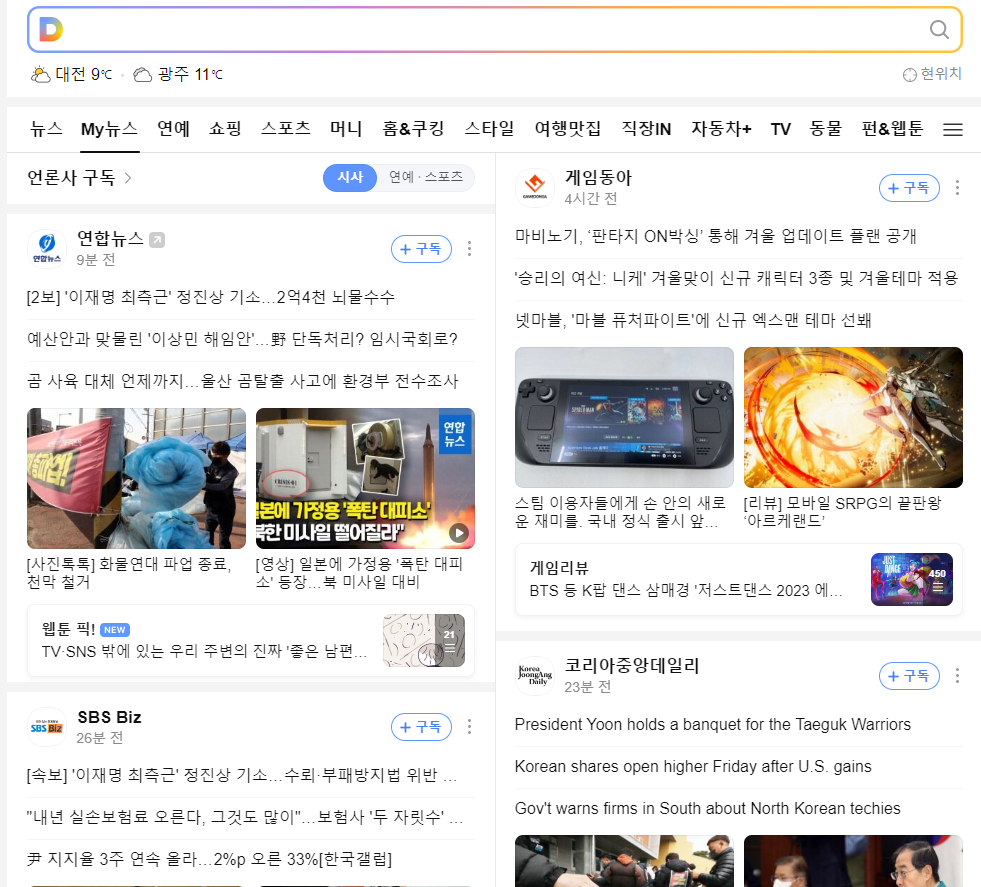Open 'Korean shares open higher Friday' headline
This screenshot has width=981, height=887.
(x=693, y=766)
